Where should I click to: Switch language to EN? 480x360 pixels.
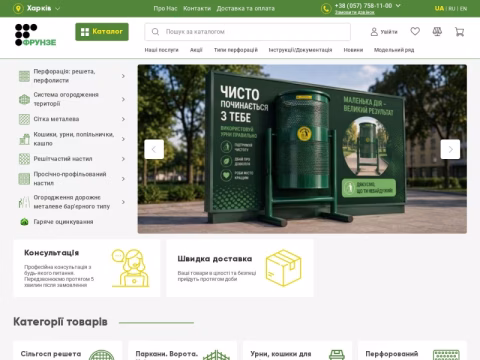coord(464,9)
